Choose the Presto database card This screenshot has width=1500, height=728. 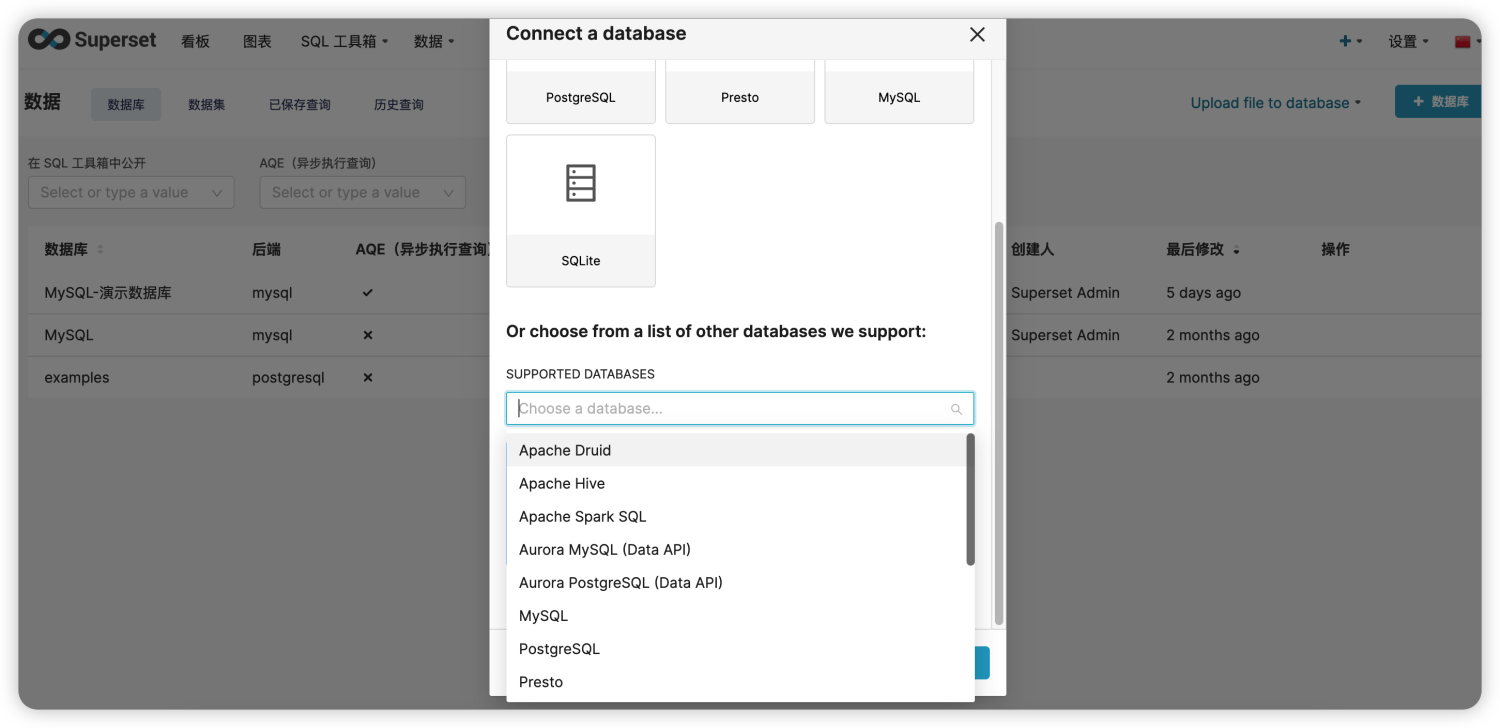click(x=740, y=91)
